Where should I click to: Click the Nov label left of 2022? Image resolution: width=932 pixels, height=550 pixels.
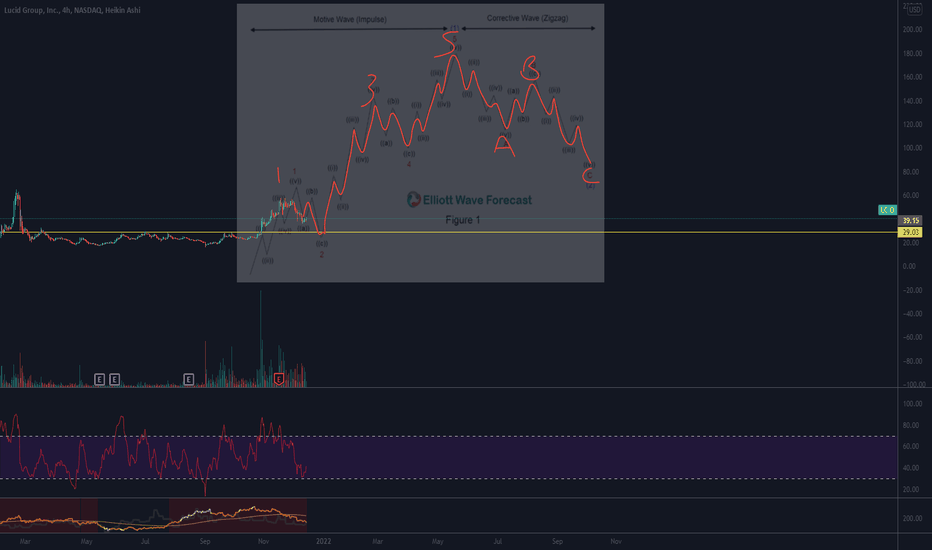(263, 541)
